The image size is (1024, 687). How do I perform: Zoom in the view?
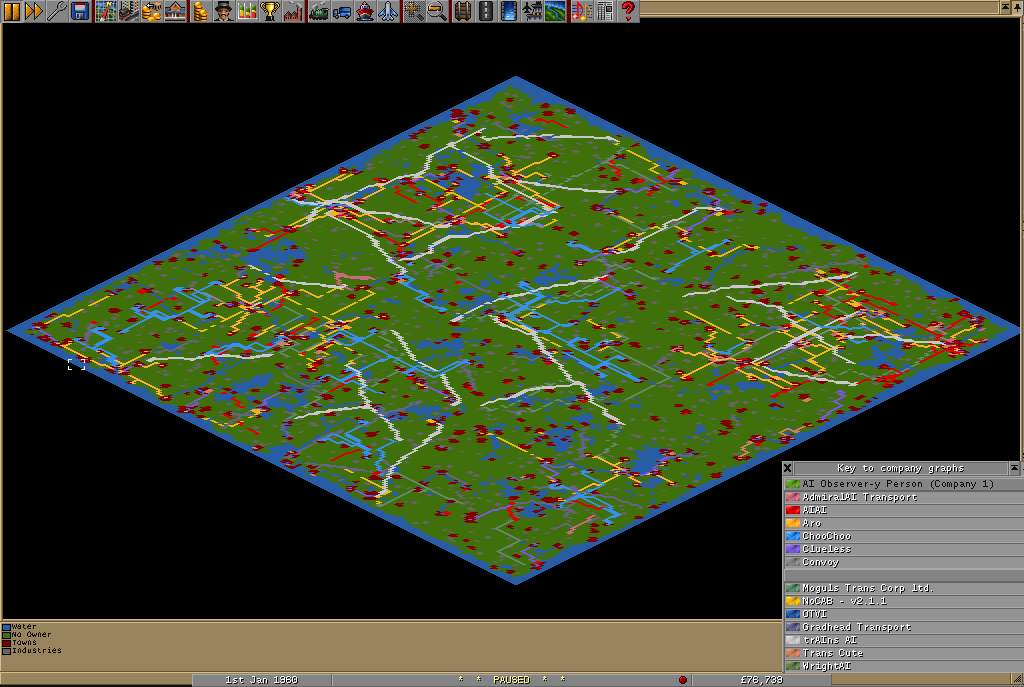(x=414, y=11)
